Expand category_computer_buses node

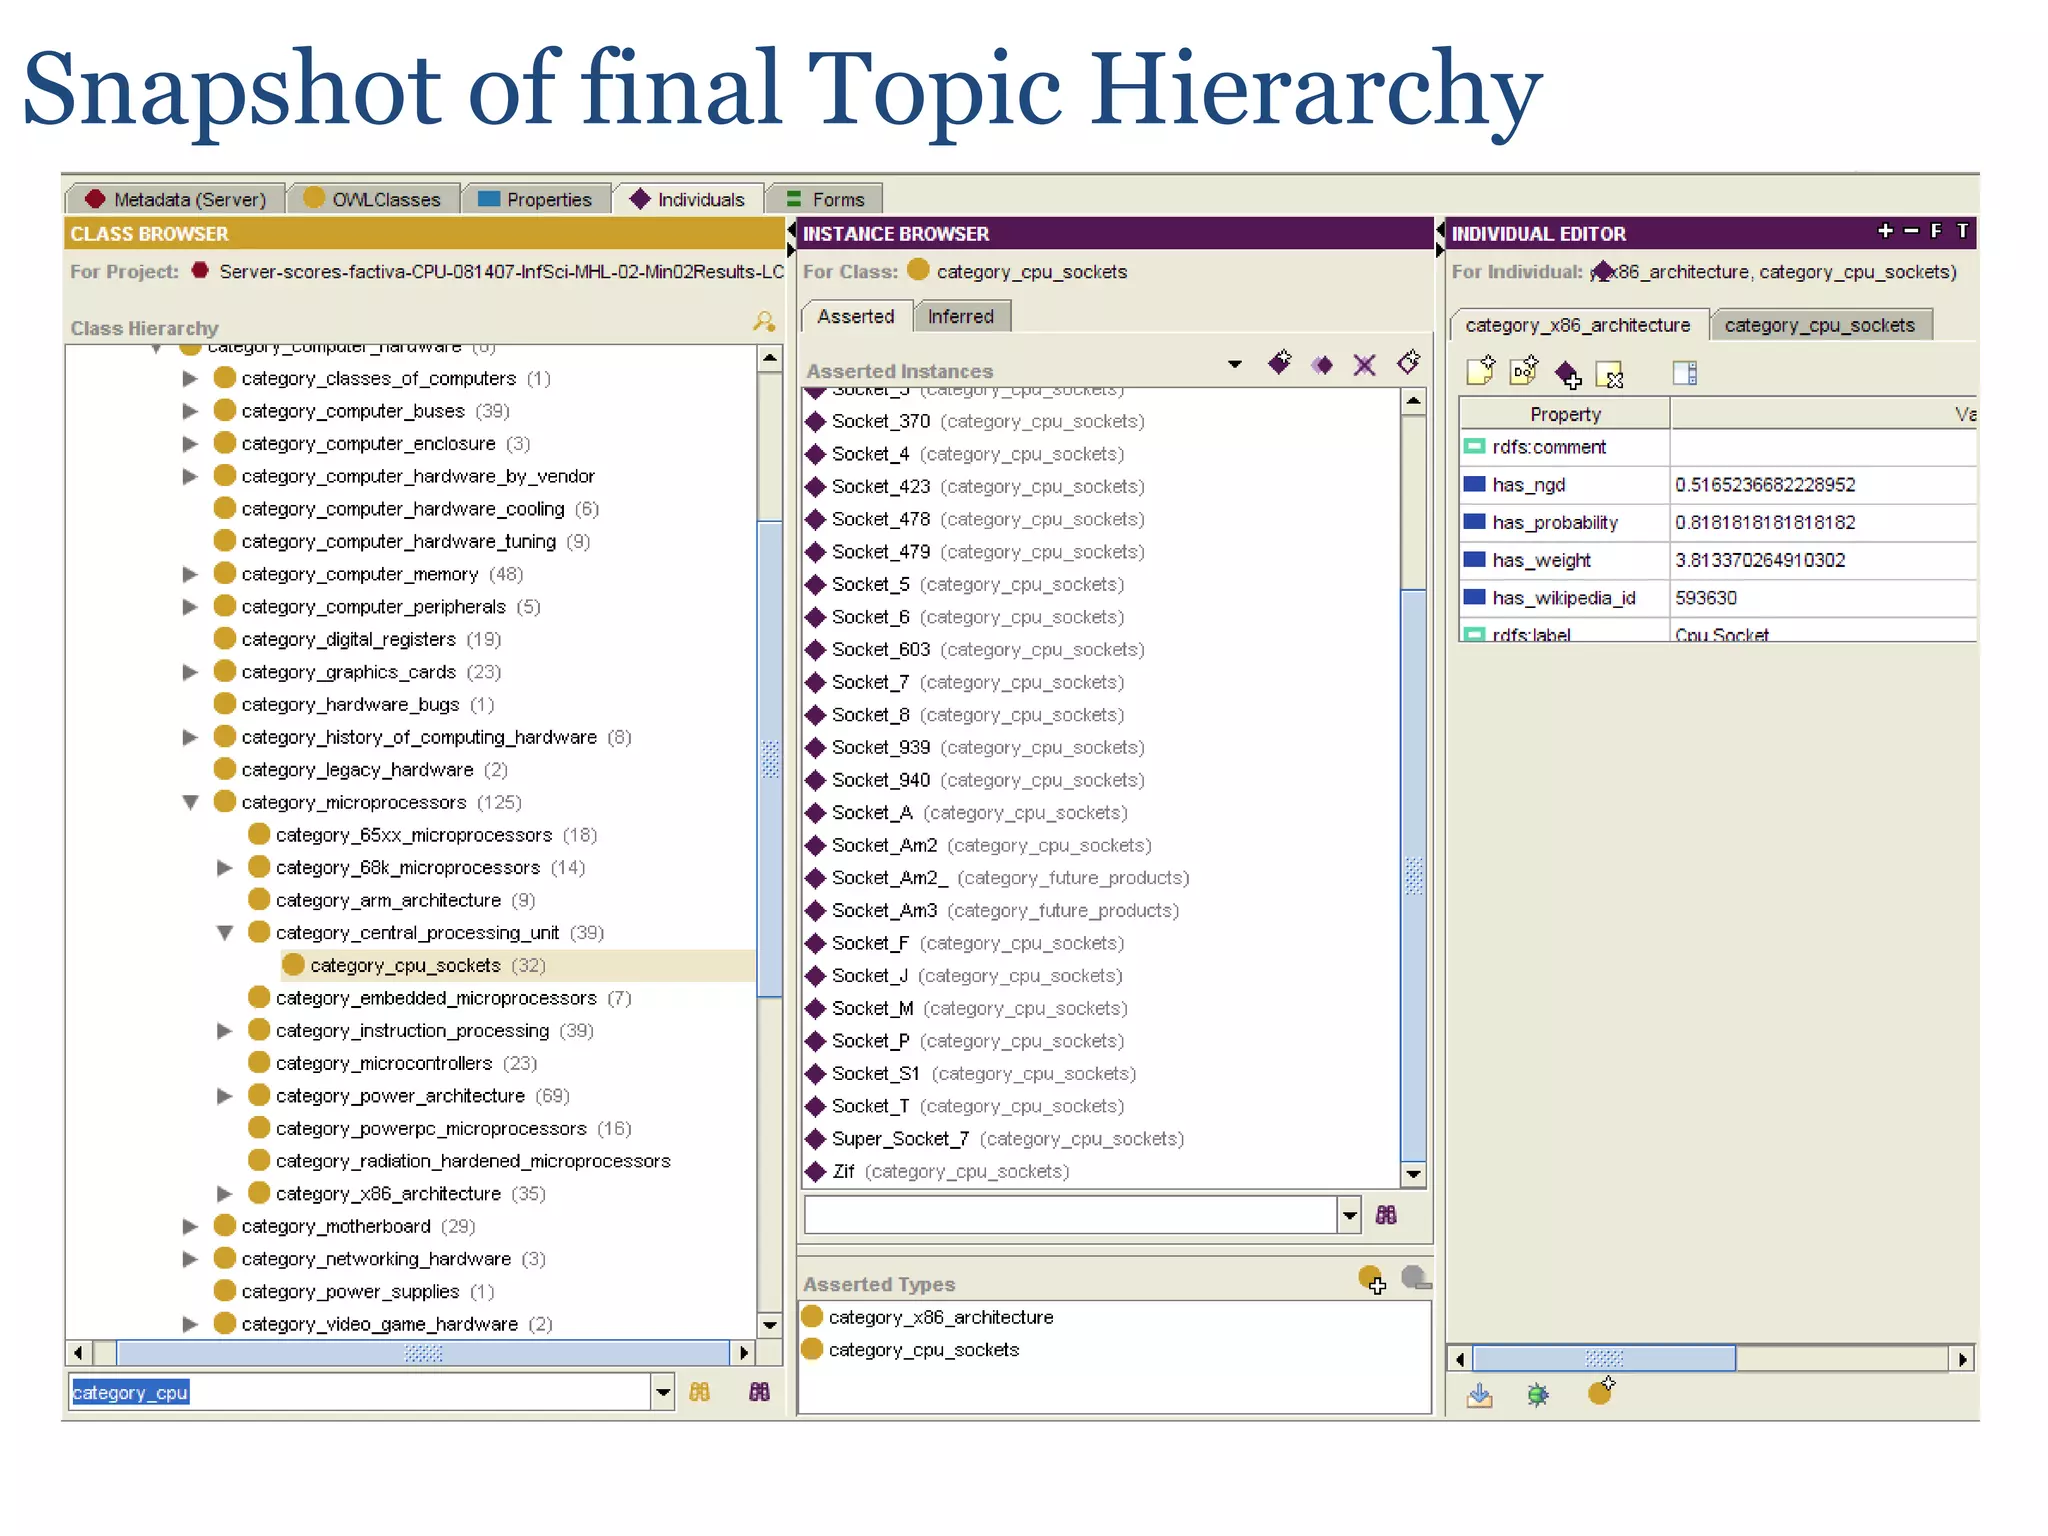coord(190,411)
